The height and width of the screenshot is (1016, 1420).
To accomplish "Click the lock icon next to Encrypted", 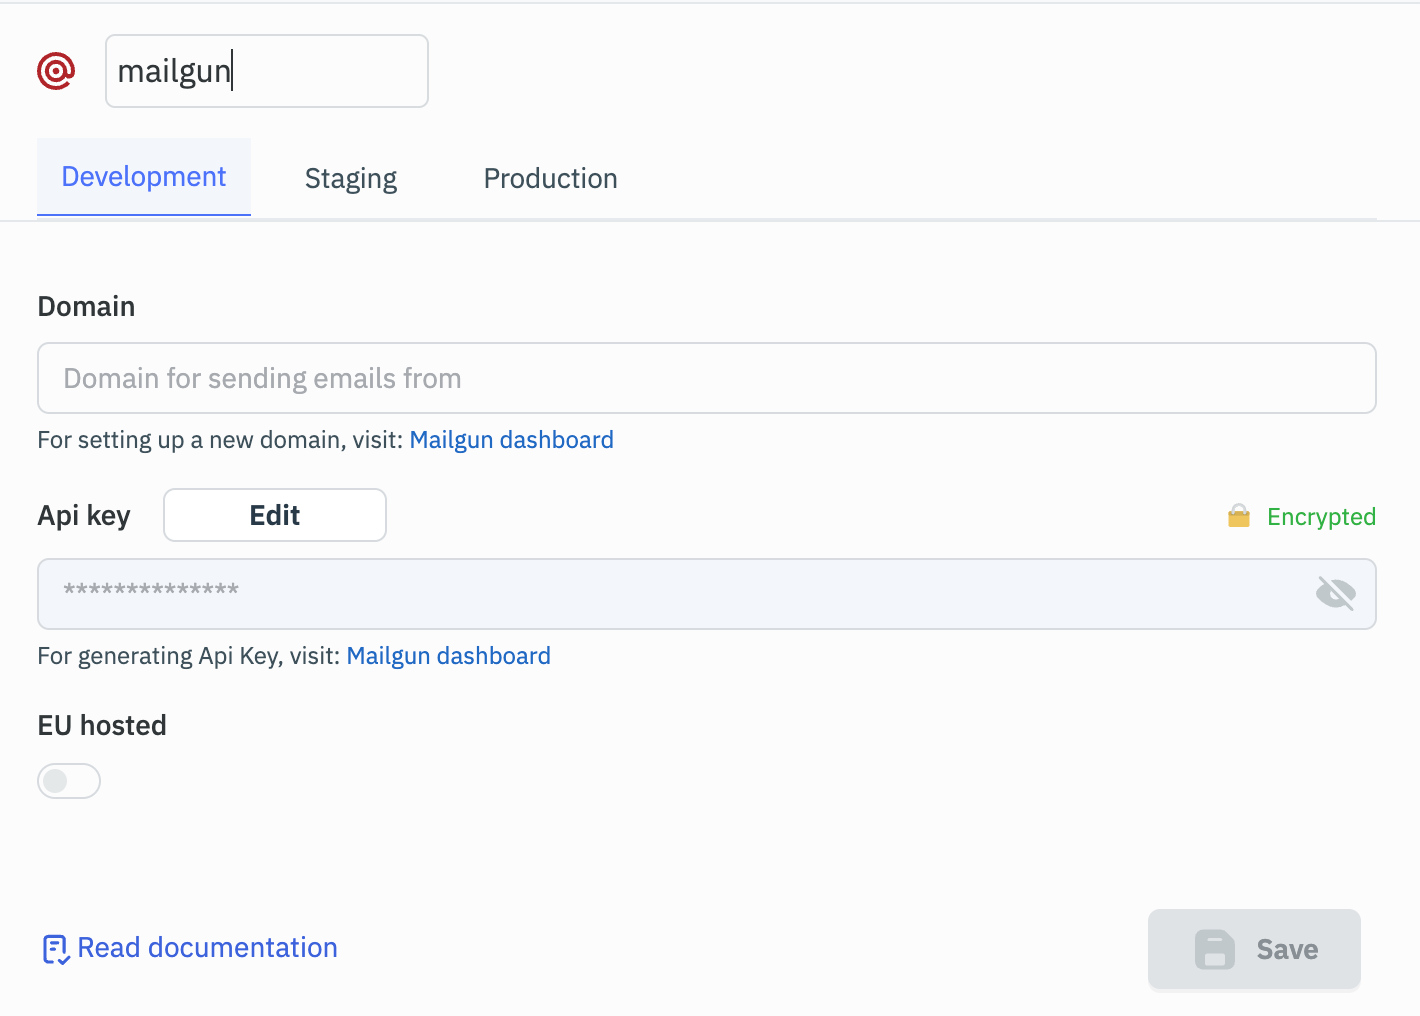I will pos(1238,516).
